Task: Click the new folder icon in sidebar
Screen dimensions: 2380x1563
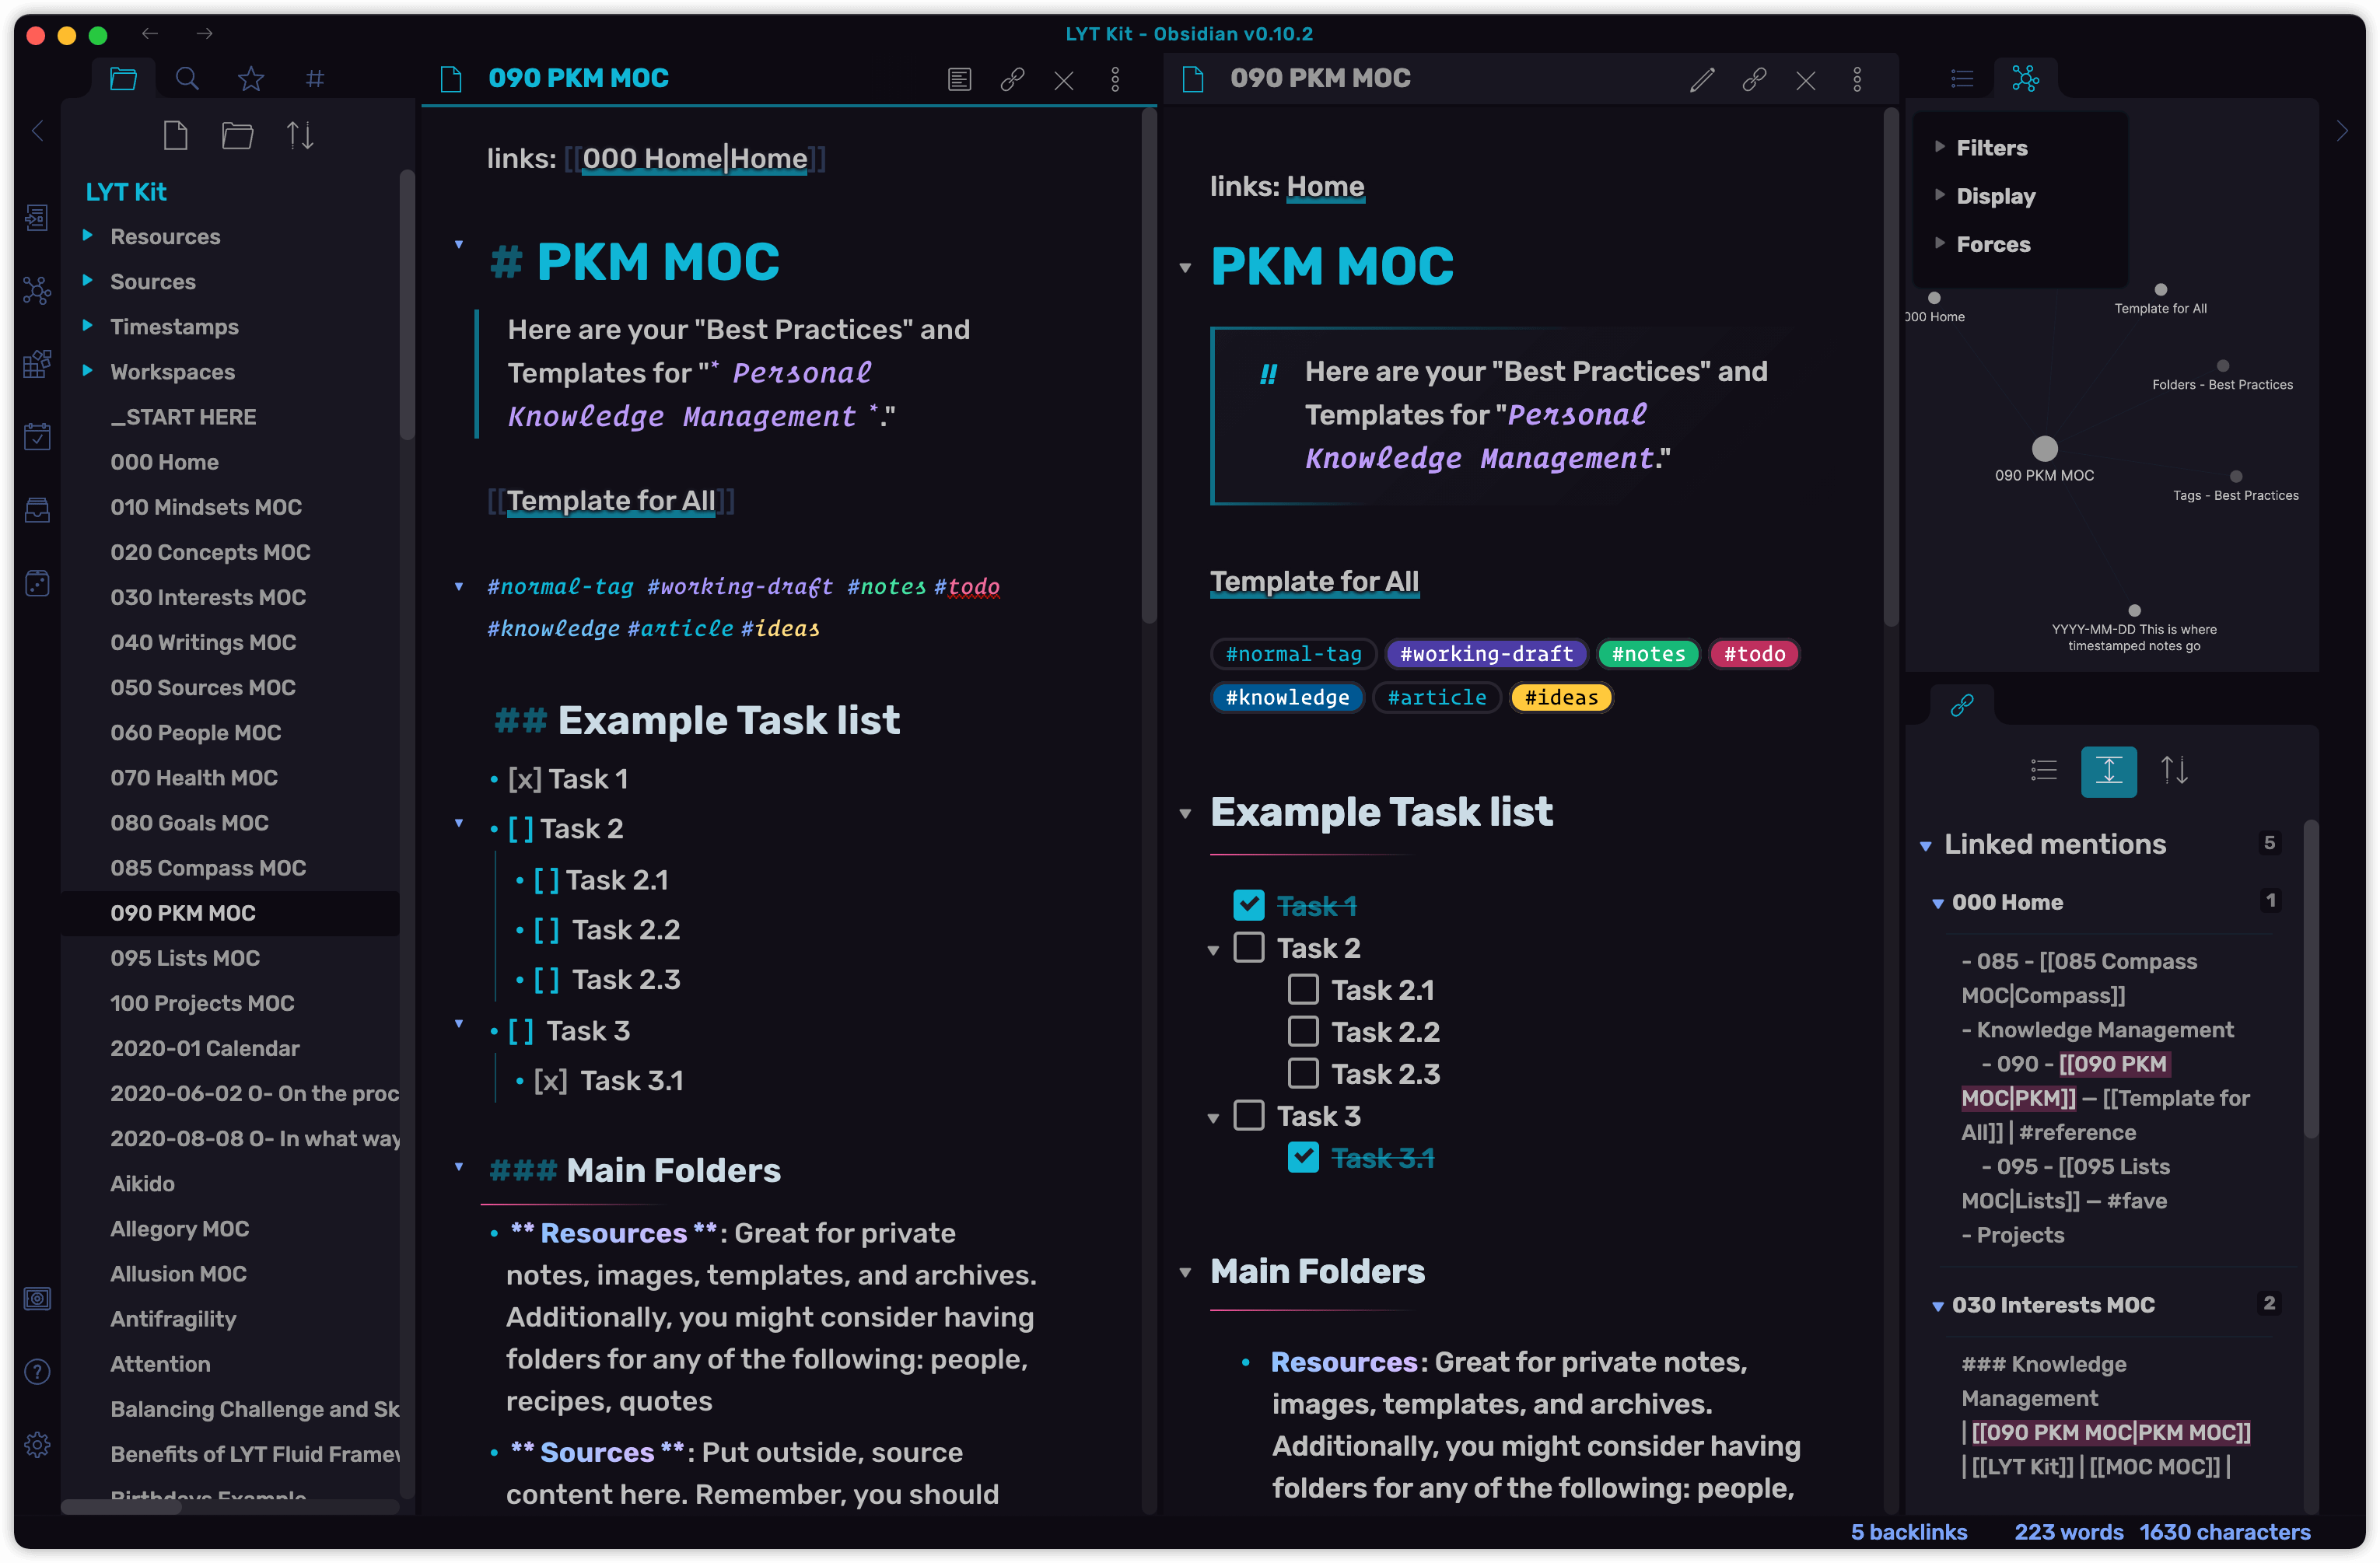Action: click(236, 136)
